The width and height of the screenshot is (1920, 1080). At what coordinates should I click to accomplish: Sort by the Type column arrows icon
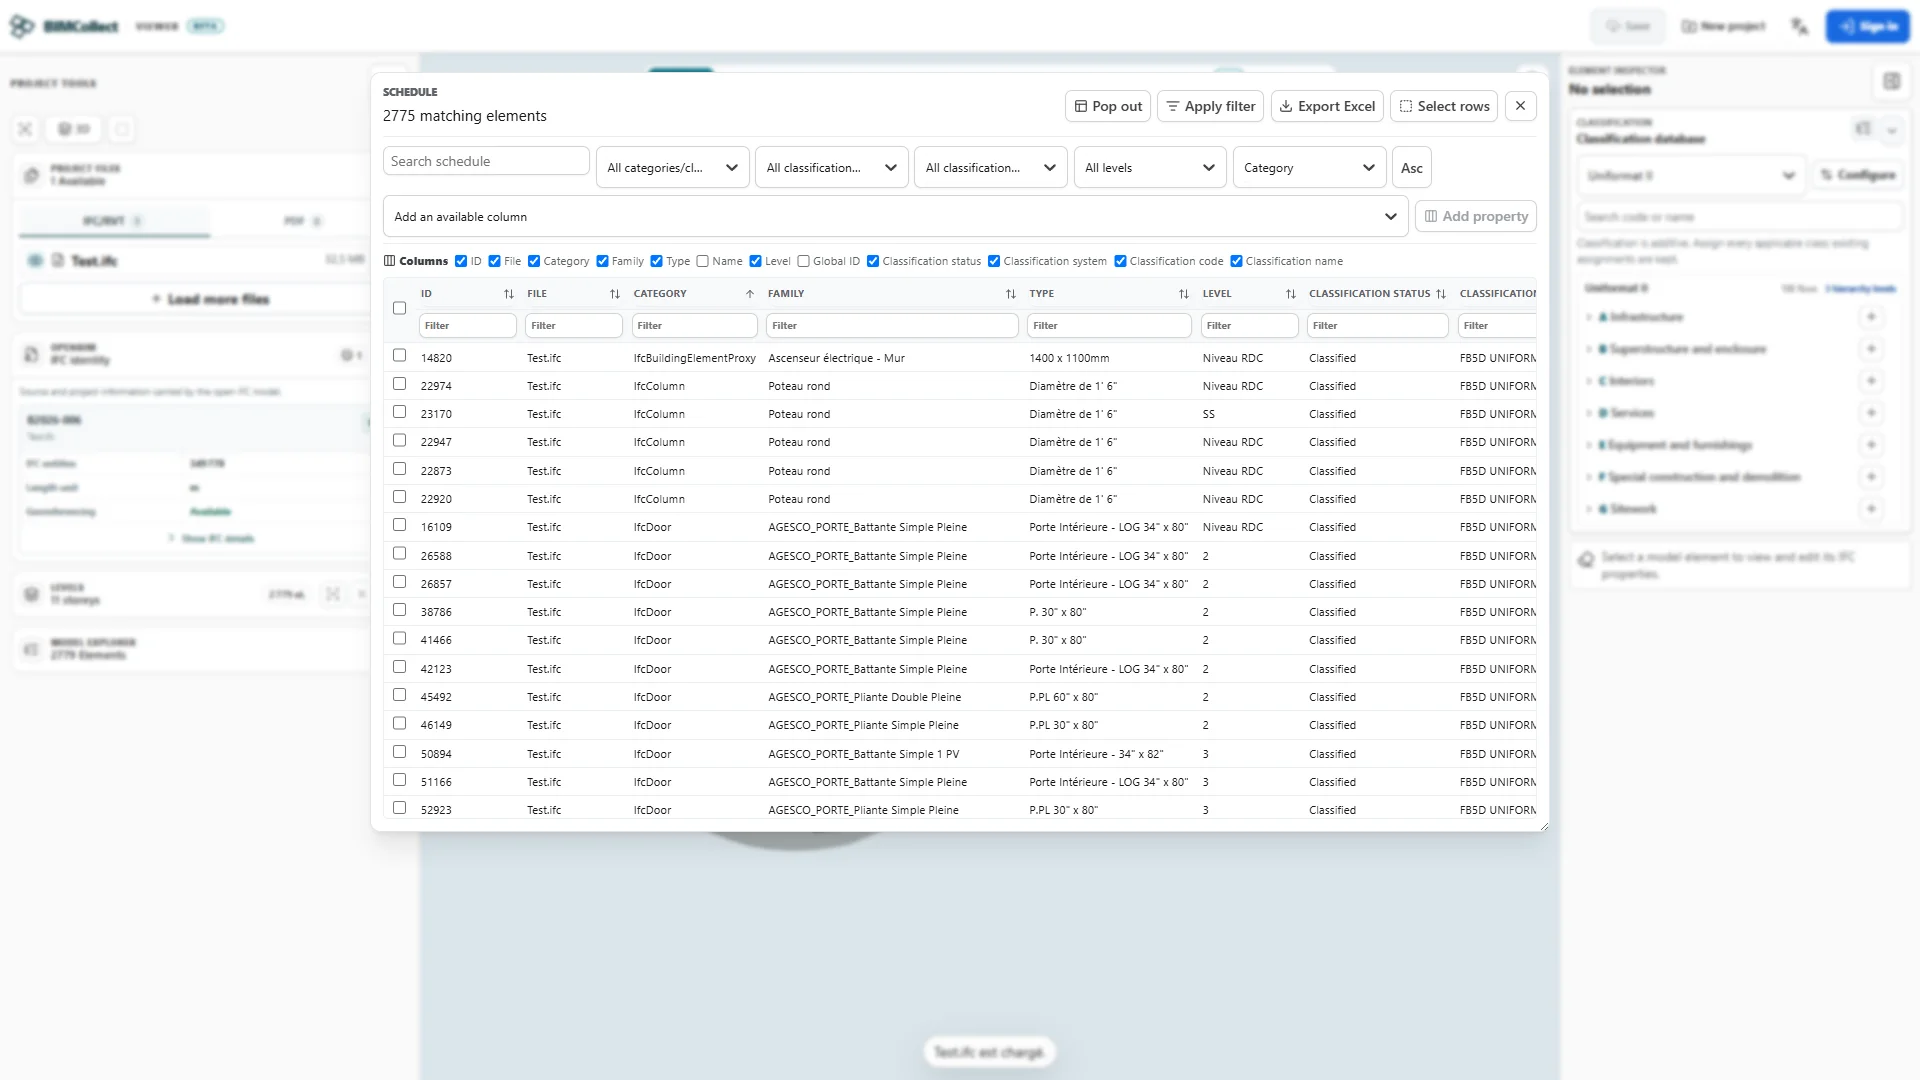pyautogui.click(x=1184, y=294)
